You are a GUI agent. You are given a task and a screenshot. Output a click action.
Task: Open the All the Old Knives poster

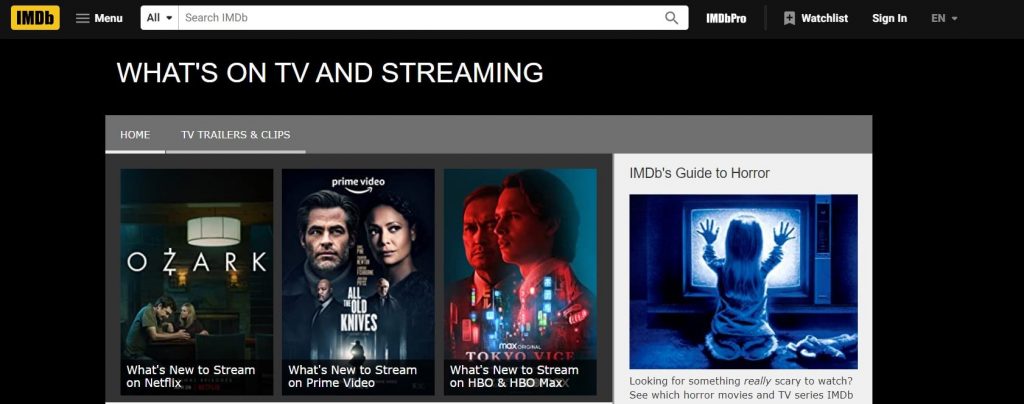pos(358,263)
